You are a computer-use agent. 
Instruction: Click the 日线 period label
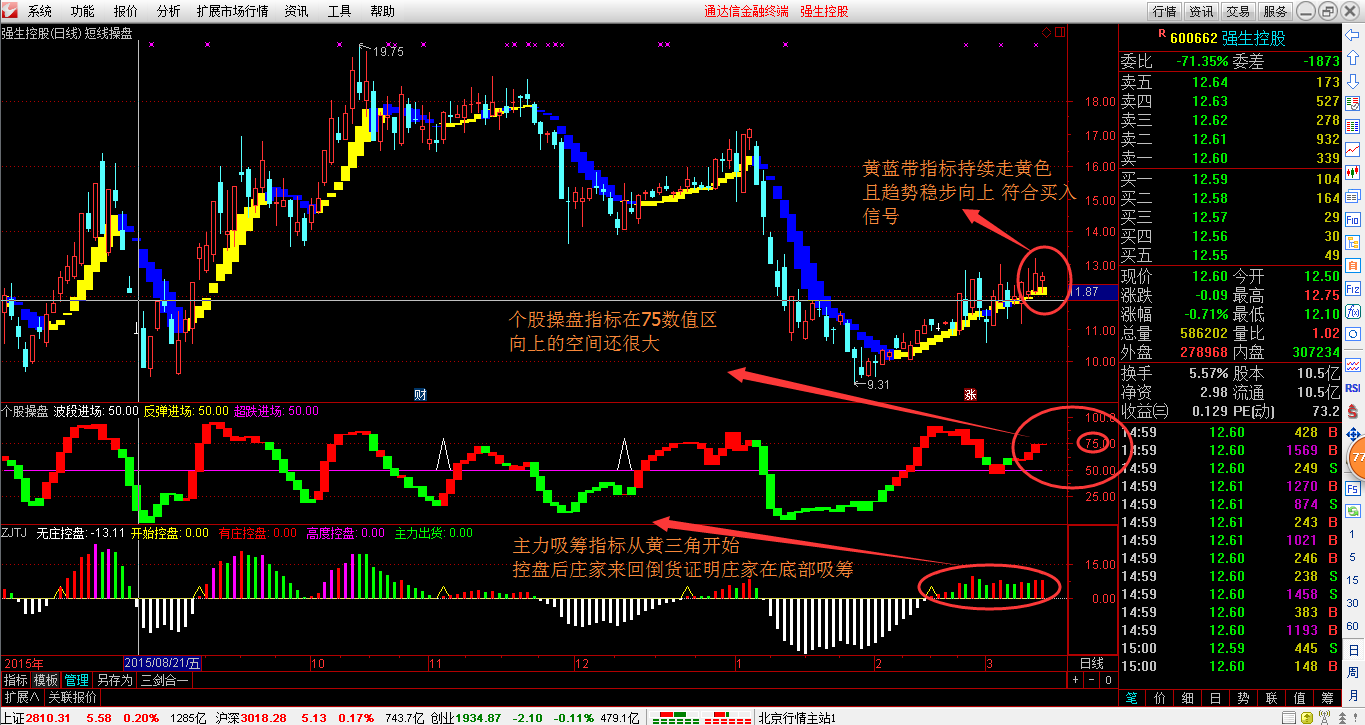[1092, 663]
